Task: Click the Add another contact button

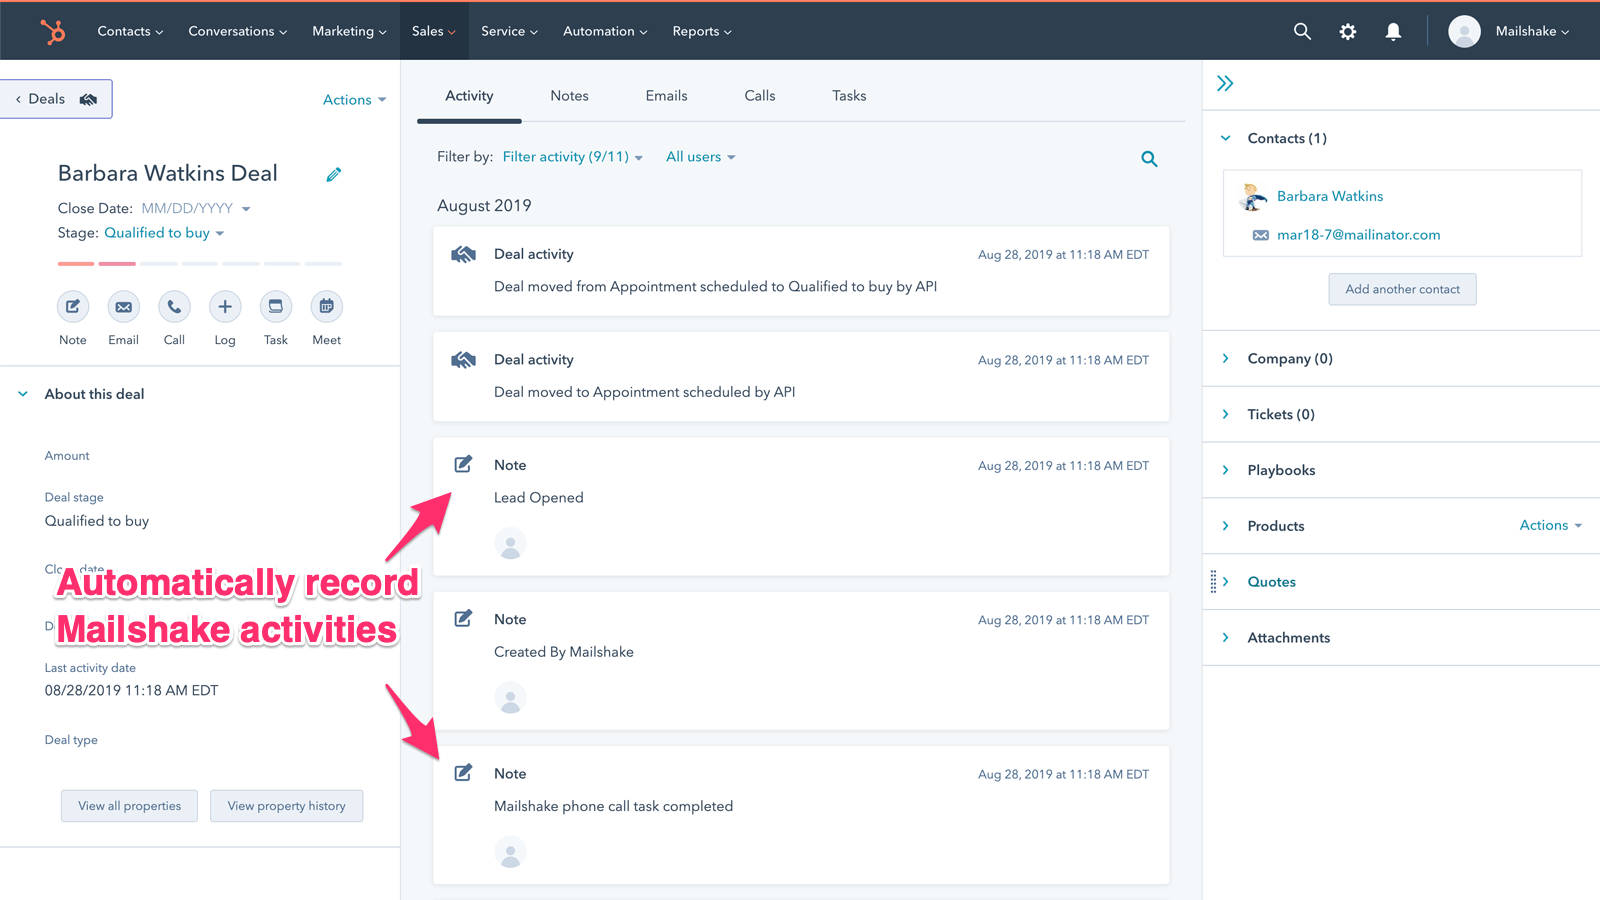Action: [x=1402, y=289]
